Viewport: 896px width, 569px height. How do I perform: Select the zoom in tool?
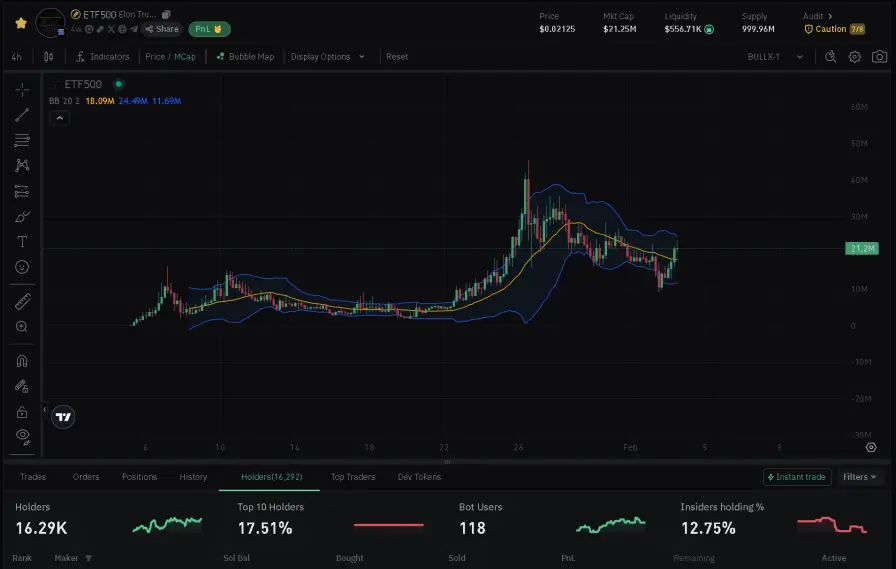click(x=22, y=326)
